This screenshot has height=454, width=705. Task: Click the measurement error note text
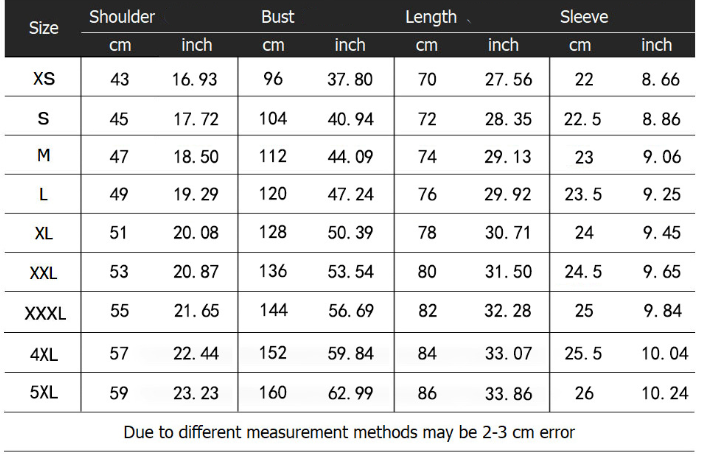pyautogui.click(x=349, y=432)
